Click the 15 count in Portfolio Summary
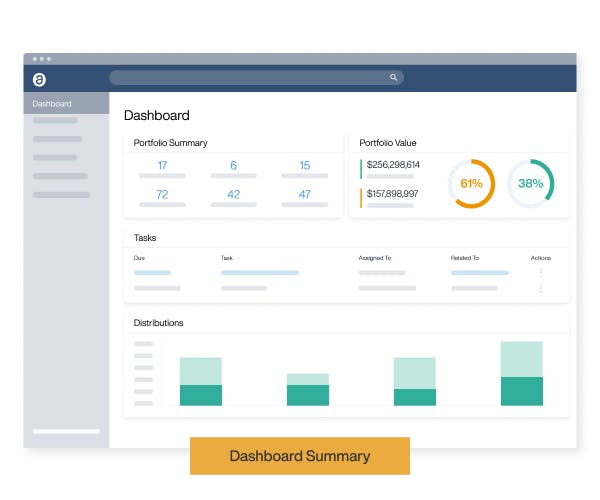The width and height of the screenshot is (600, 500). click(x=305, y=165)
